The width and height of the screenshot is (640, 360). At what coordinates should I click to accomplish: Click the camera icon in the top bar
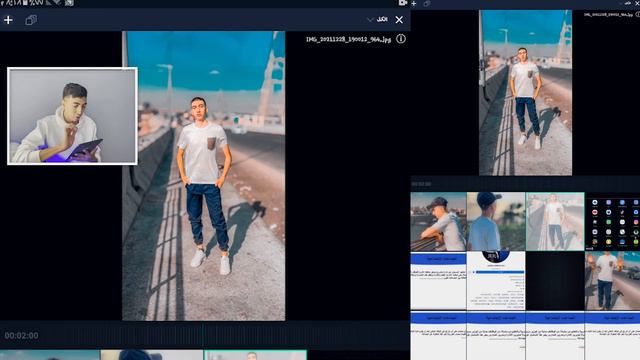point(403,3)
